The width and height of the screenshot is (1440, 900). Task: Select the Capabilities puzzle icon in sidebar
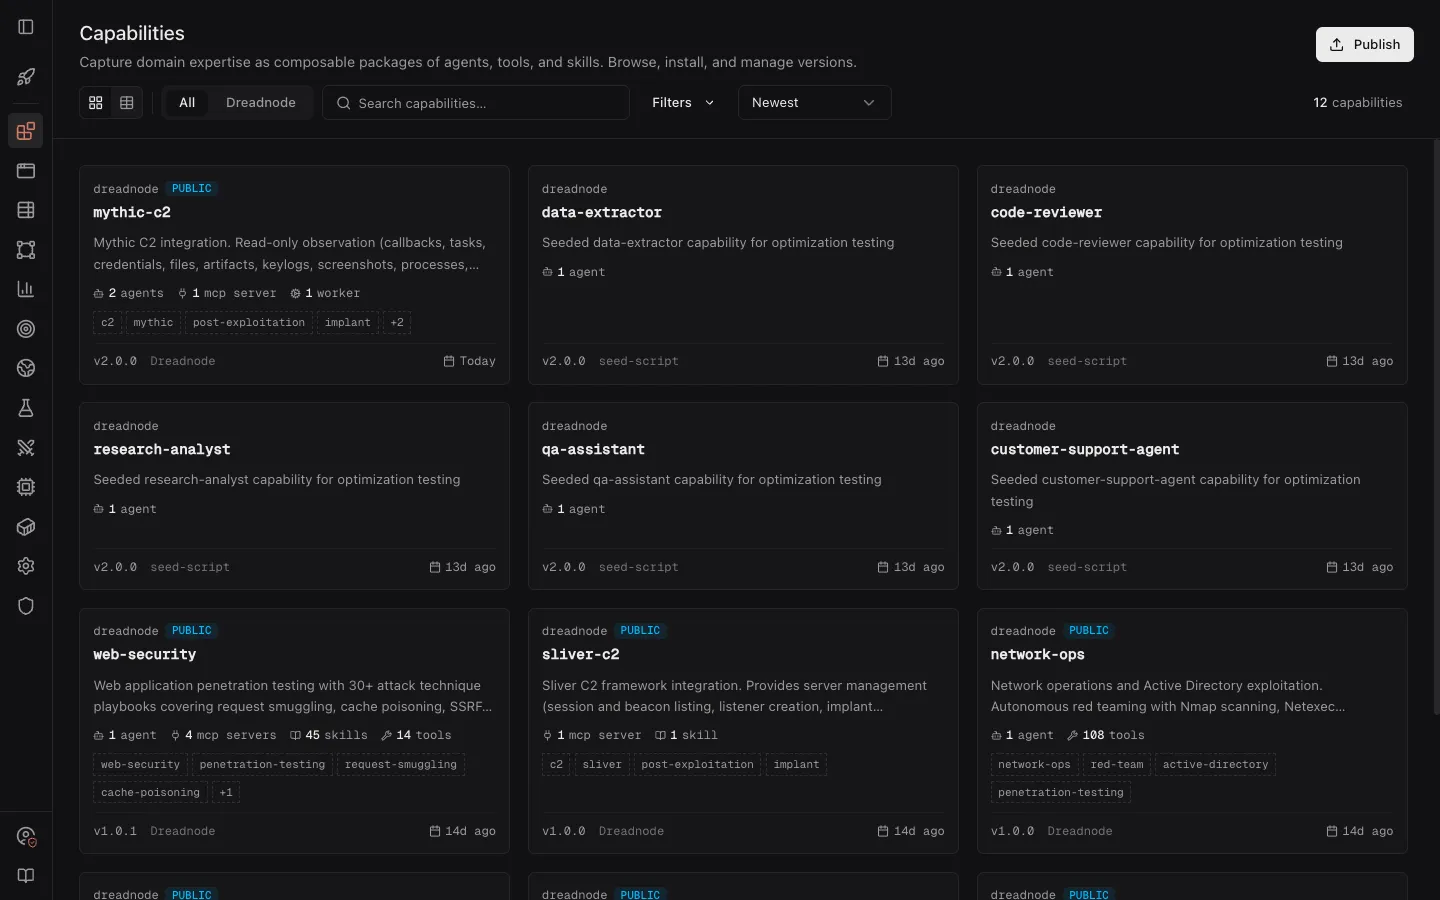pos(26,131)
